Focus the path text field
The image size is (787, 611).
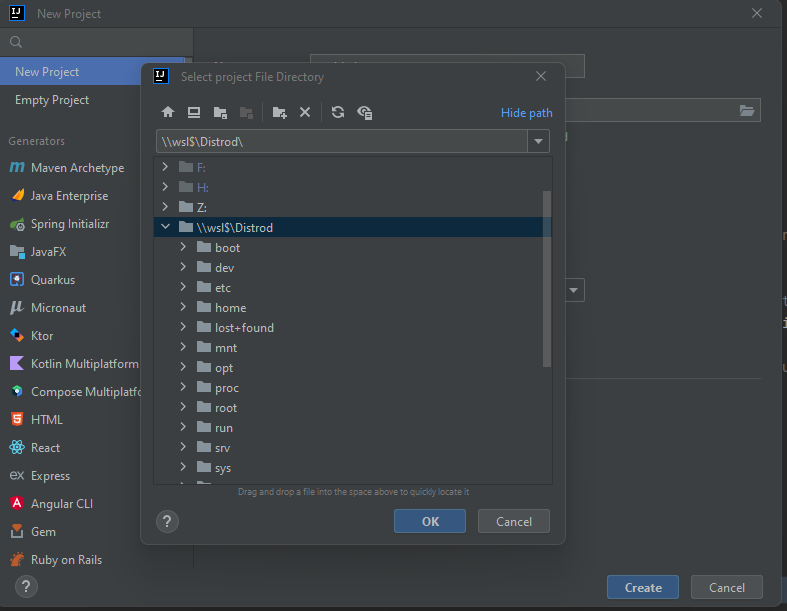click(342, 142)
